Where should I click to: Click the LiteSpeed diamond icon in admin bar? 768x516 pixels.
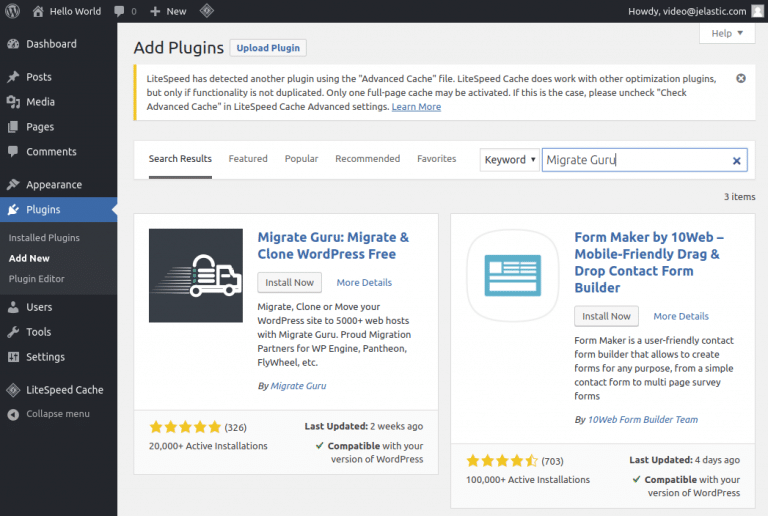click(x=207, y=10)
